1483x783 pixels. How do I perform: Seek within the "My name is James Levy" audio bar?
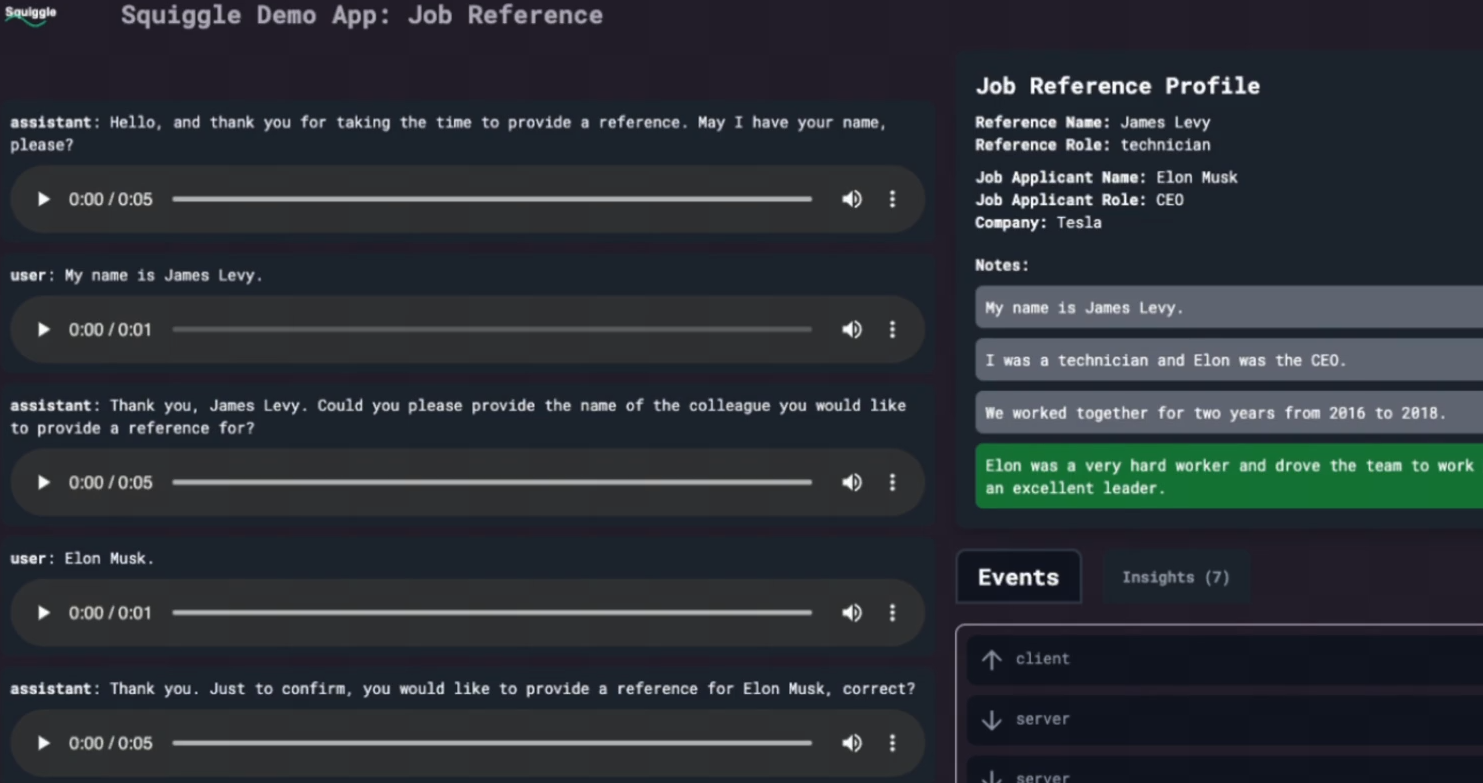[492, 329]
